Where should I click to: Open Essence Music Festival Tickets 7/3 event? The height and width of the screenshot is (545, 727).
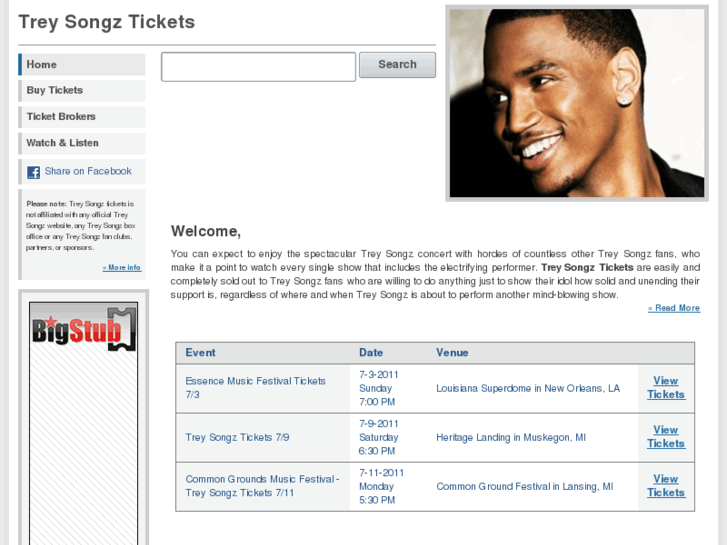coord(255,388)
